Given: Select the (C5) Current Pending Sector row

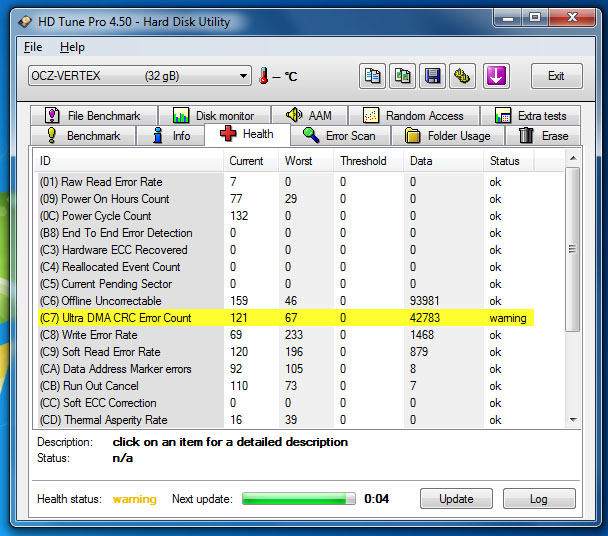Looking at the screenshot, I should pos(286,284).
